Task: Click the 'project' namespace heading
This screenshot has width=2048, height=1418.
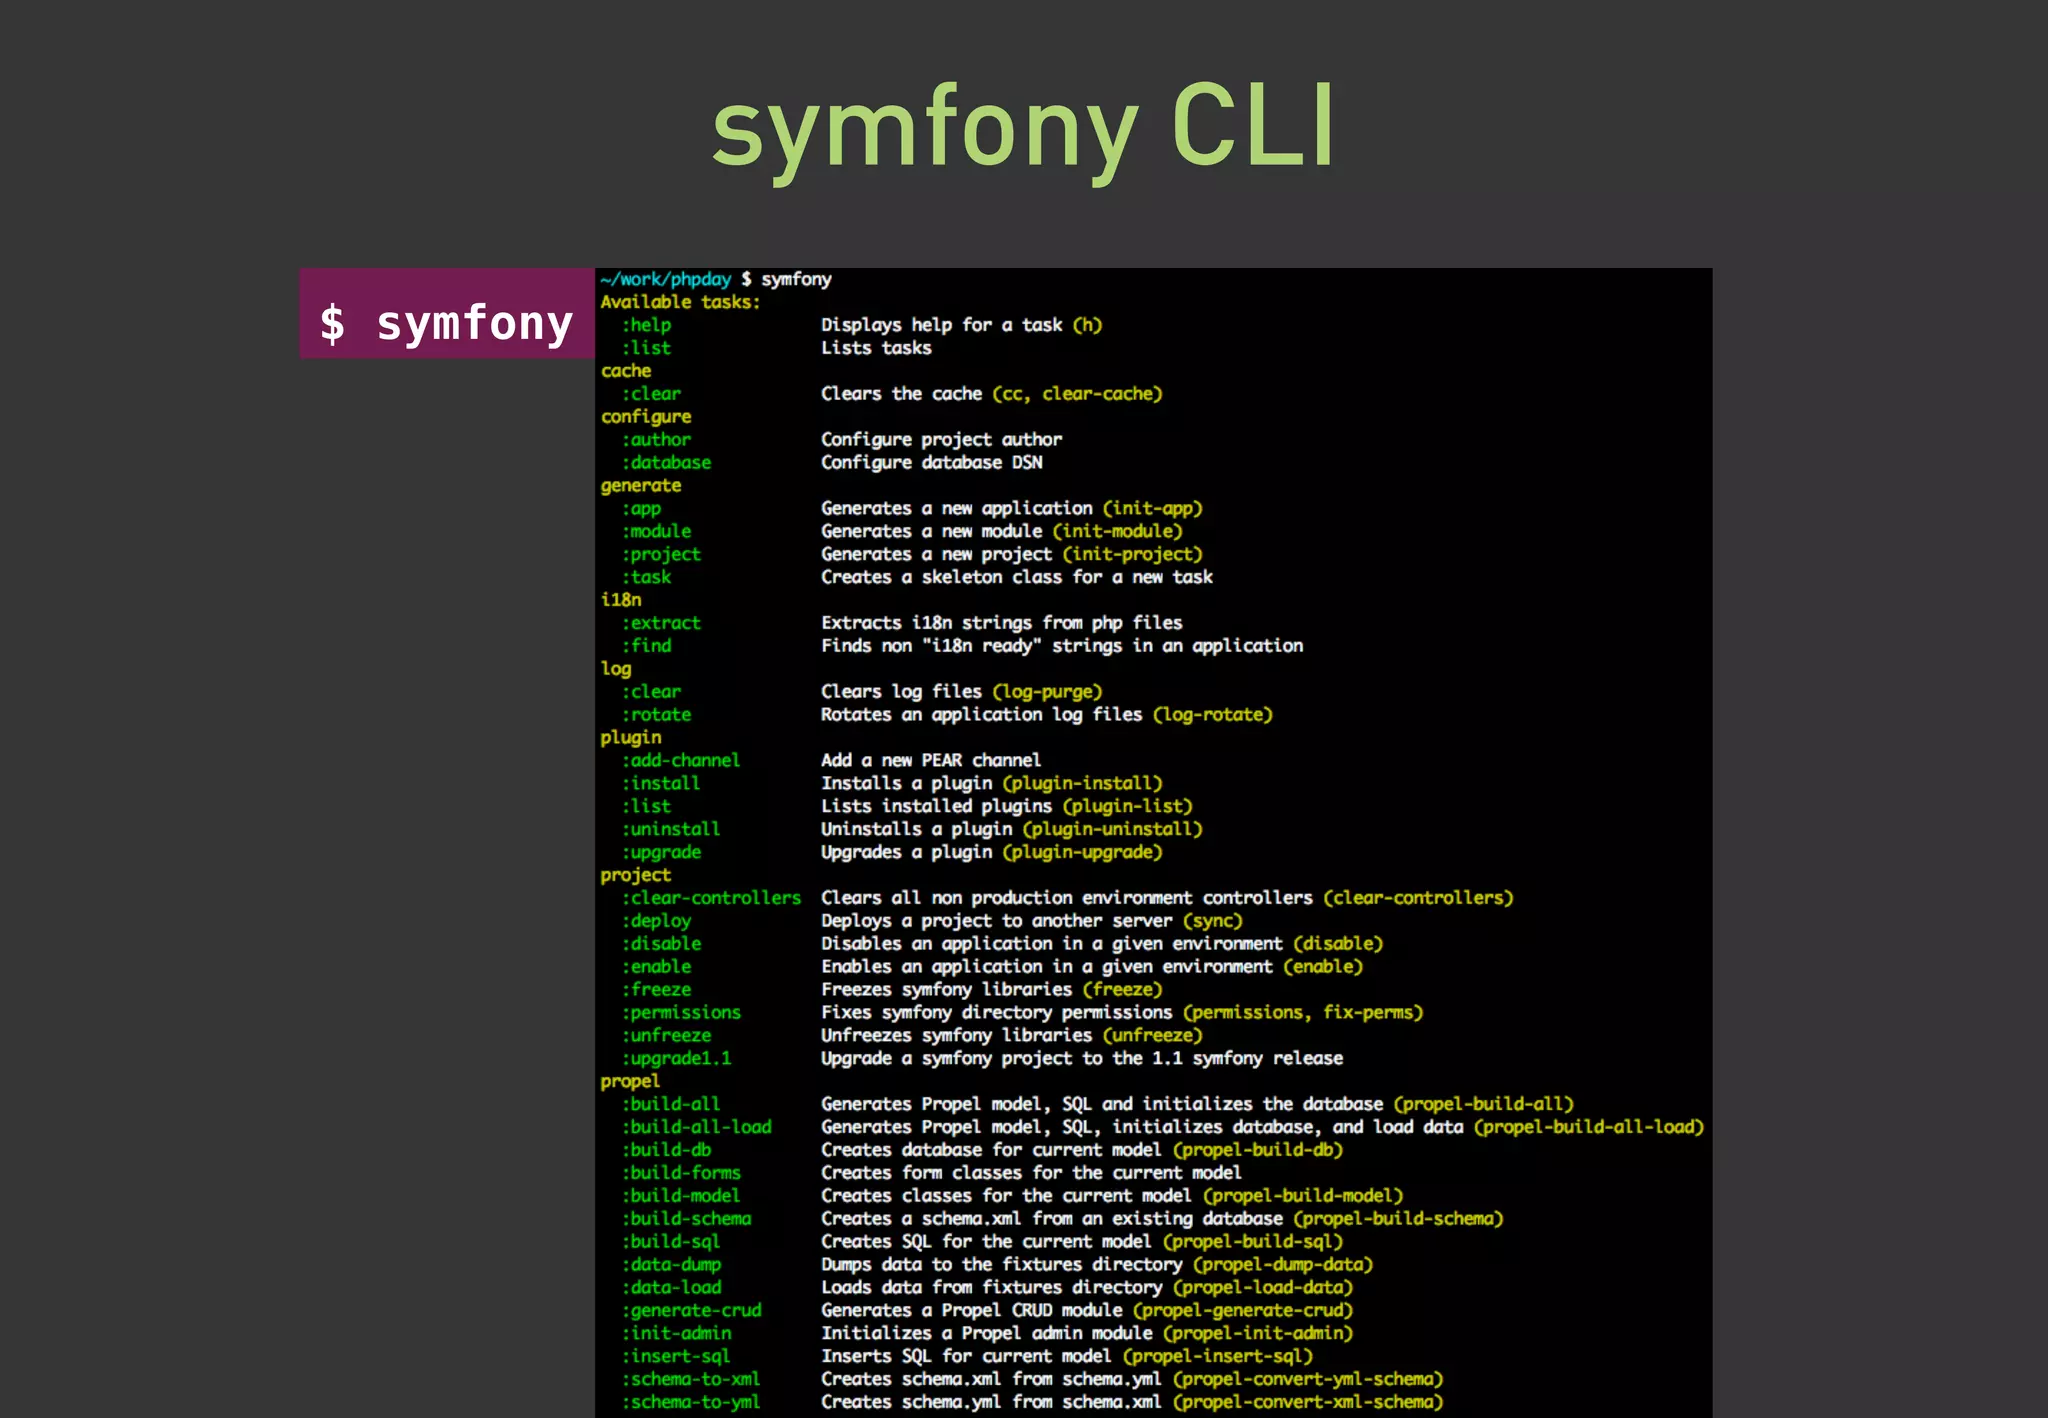Action: pos(636,876)
